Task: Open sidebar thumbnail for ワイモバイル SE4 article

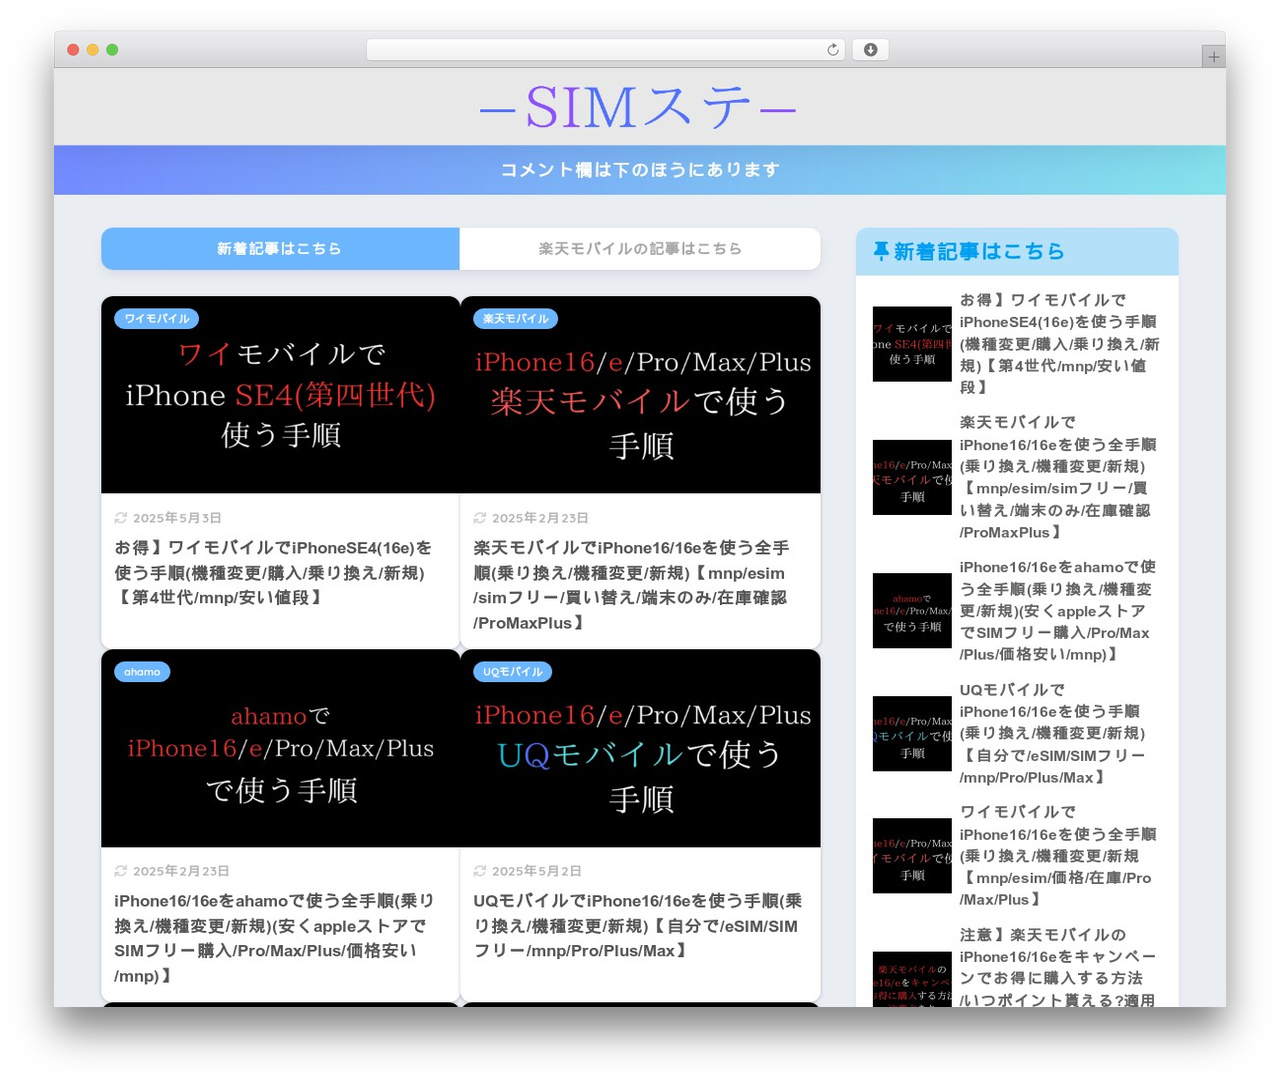Action: click(x=912, y=344)
